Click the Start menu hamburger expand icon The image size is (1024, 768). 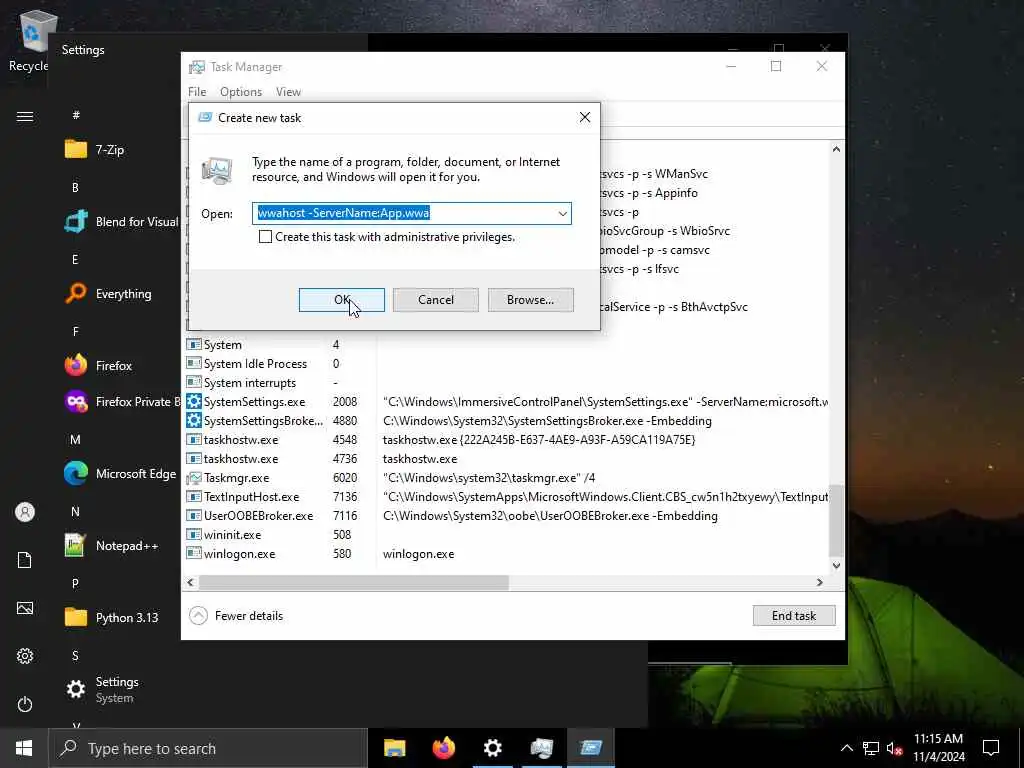pos(25,116)
